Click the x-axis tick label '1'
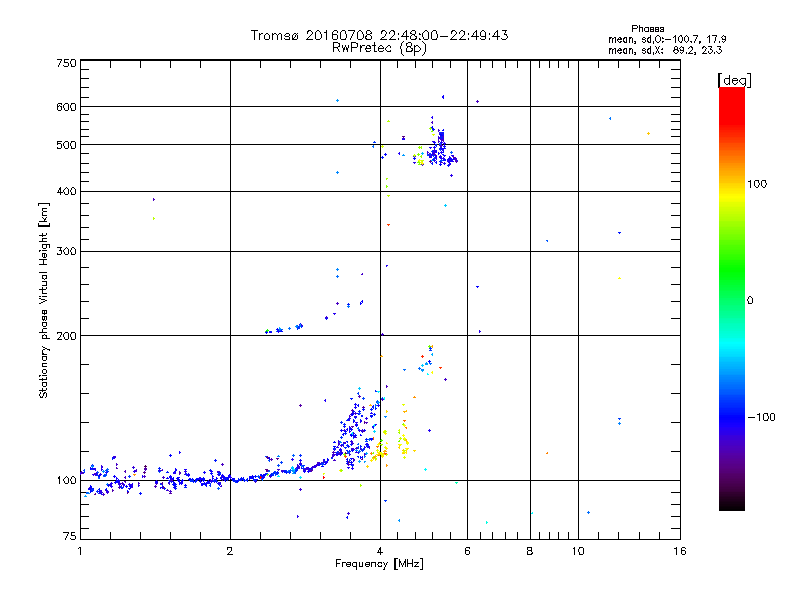Viewport: 800px width, 600px height. click(x=80, y=551)
